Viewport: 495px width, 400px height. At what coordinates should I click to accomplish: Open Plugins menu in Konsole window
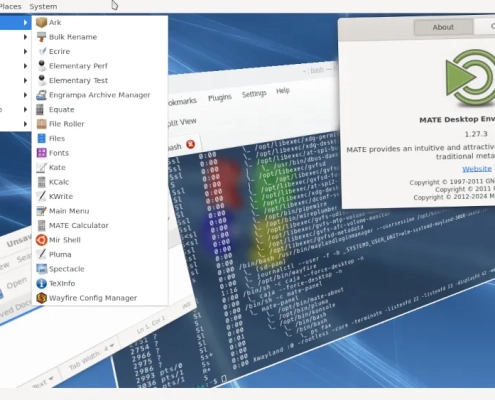tap(220, 98)
